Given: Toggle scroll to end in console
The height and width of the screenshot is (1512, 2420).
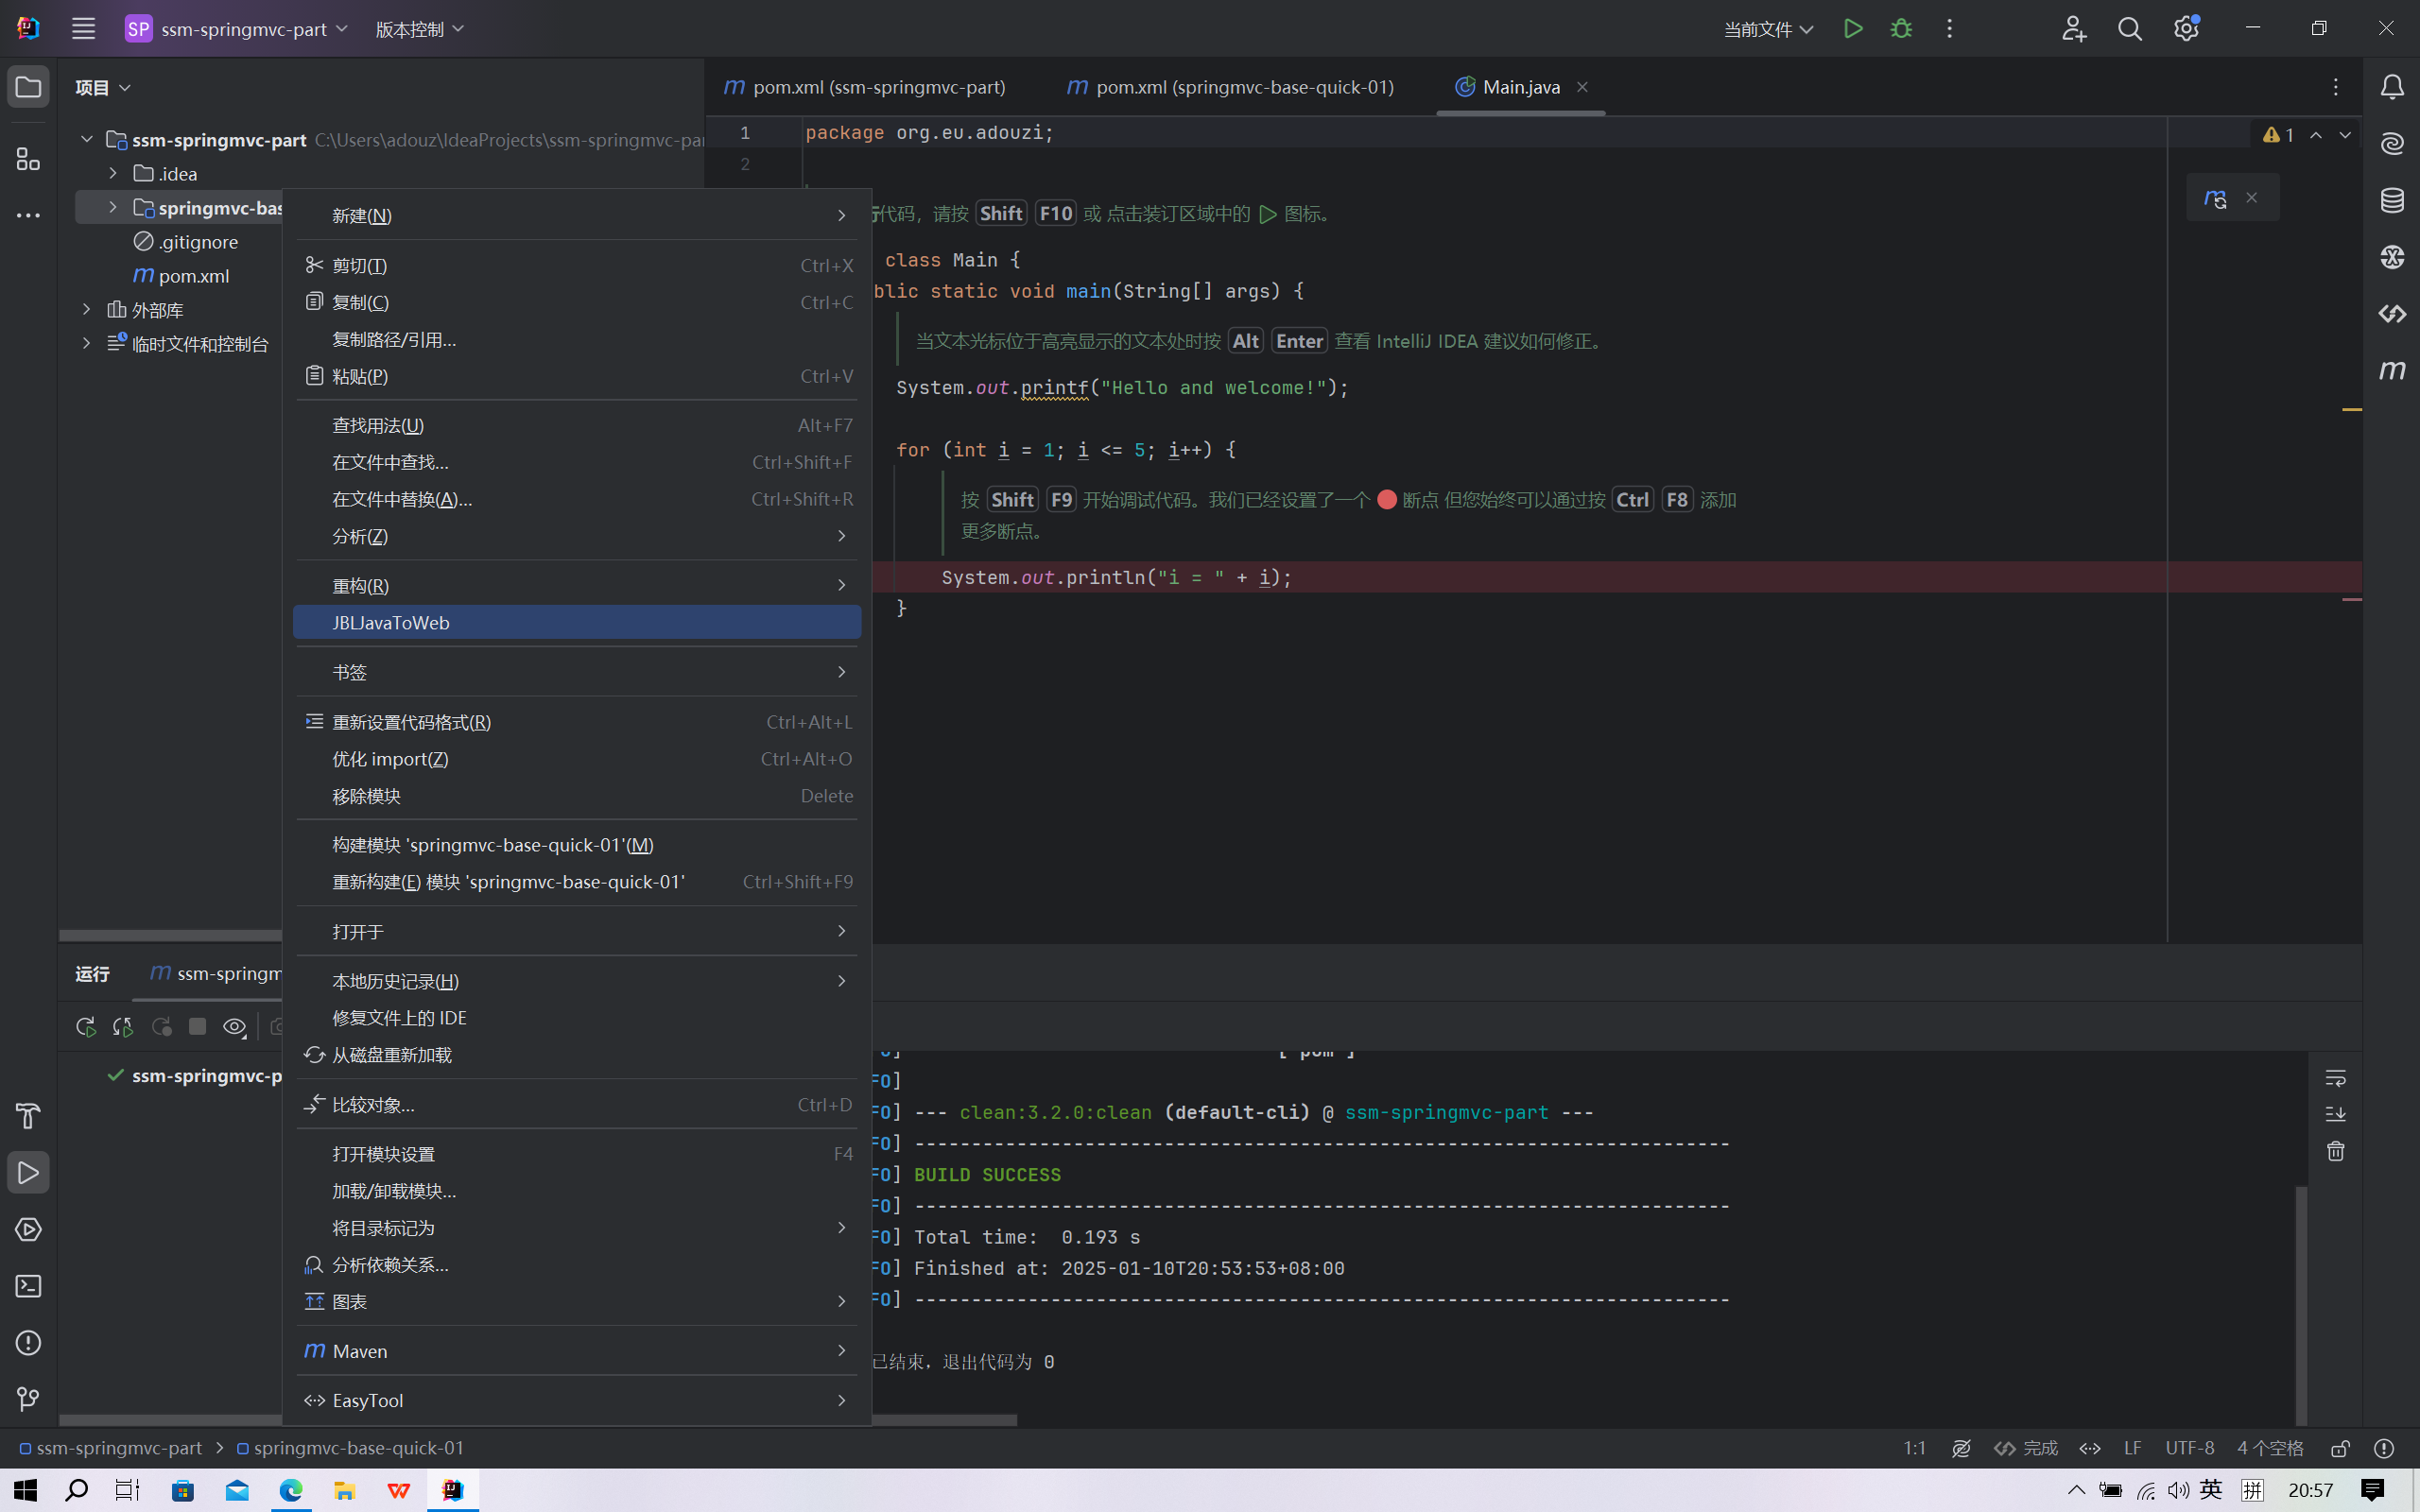Looking at the screenshot, I should click(x=2335, y=1114).
